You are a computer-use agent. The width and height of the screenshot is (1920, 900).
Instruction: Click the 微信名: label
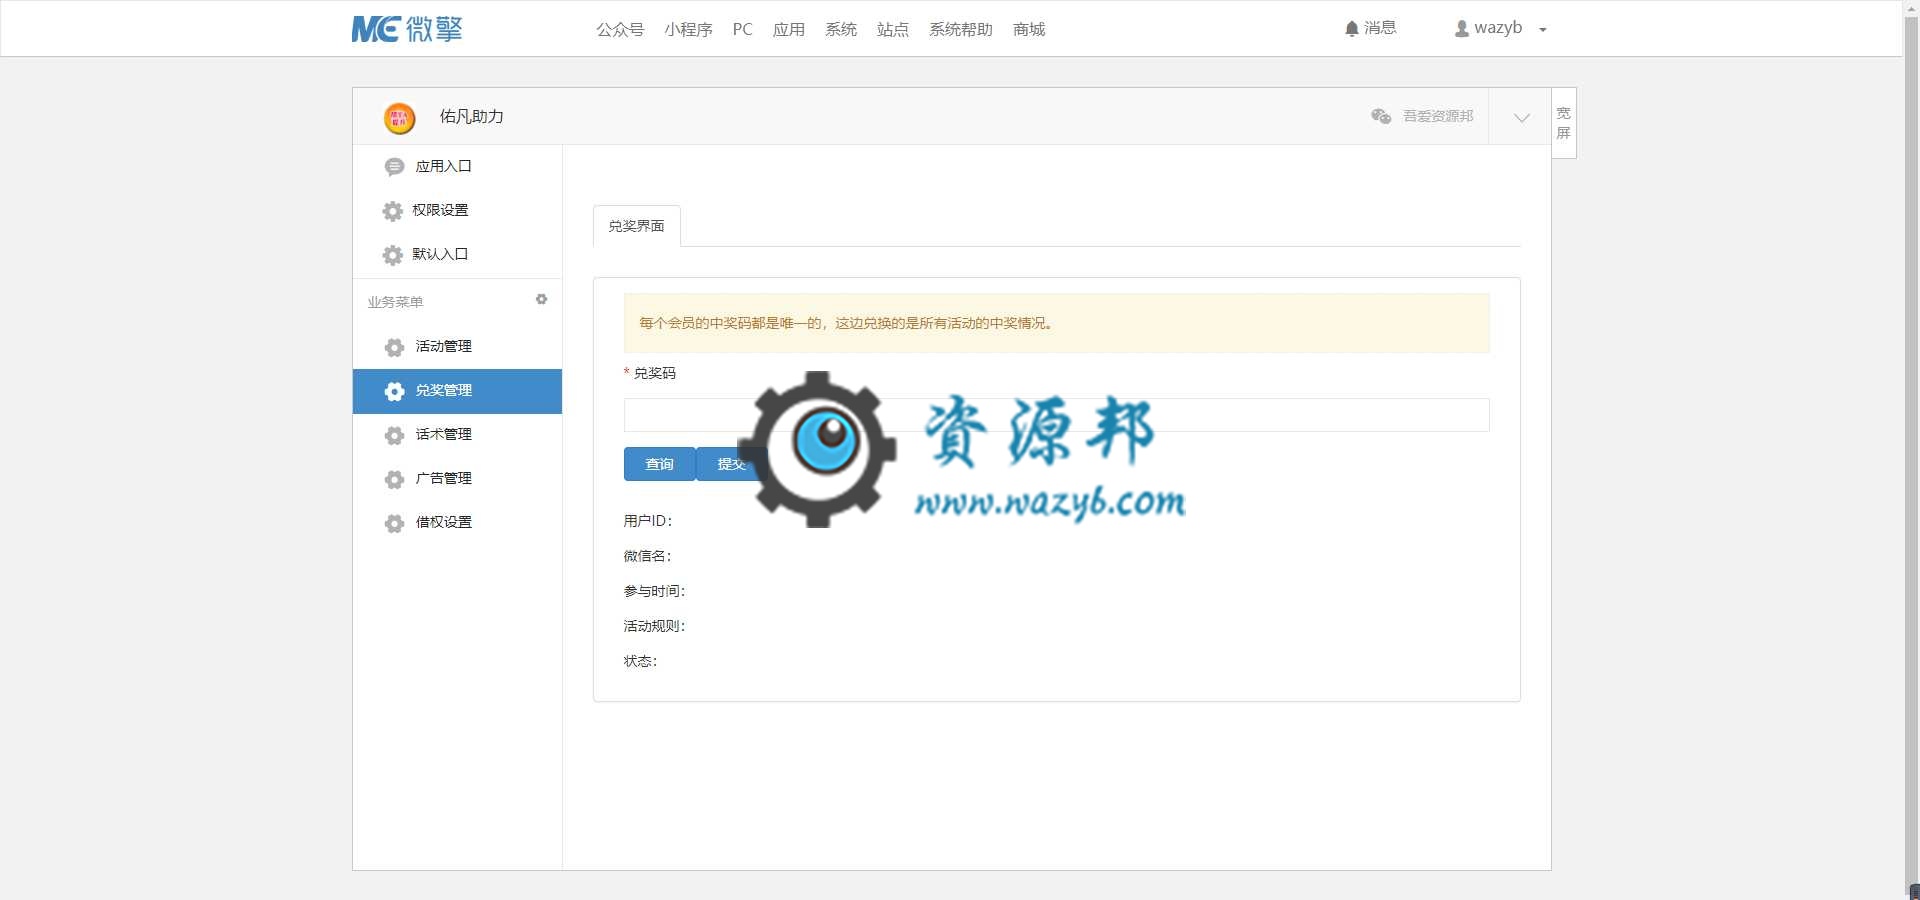click(x=648, y=556)
